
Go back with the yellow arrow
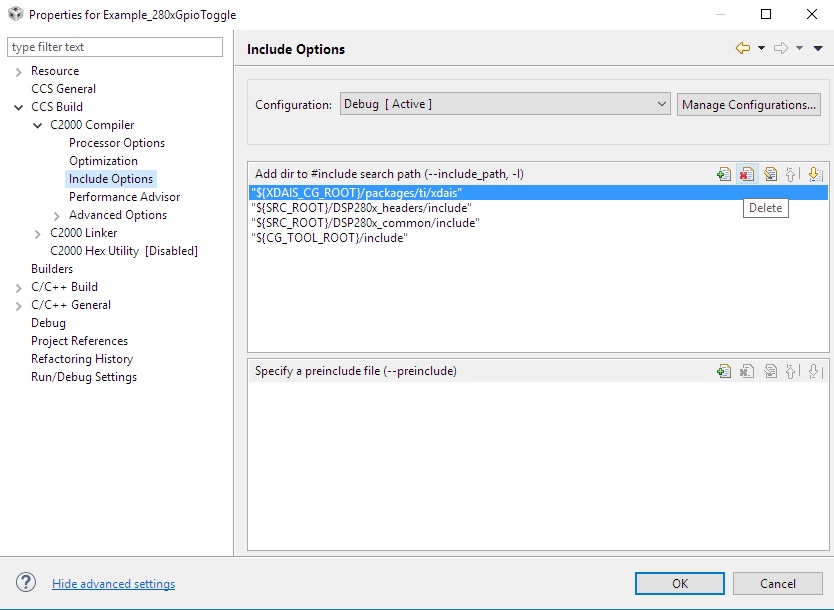(x=743, y=48)
